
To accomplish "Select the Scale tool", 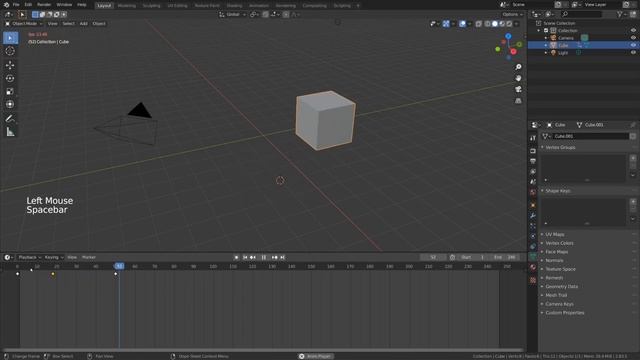I will [x=11, y=91].
